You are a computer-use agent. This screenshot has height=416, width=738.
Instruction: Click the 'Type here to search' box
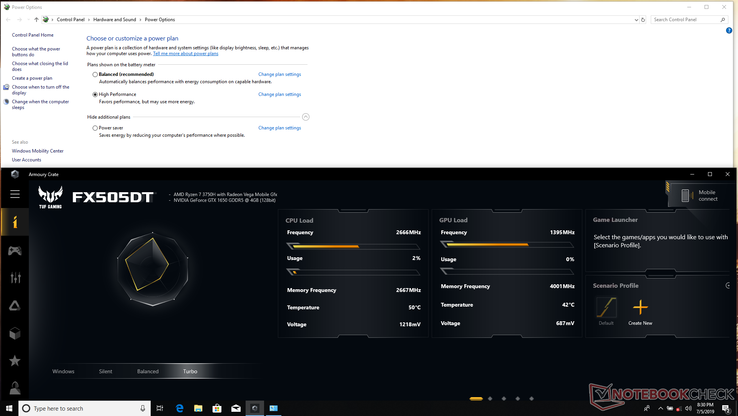pyautogui.click(x=85, y=408)
